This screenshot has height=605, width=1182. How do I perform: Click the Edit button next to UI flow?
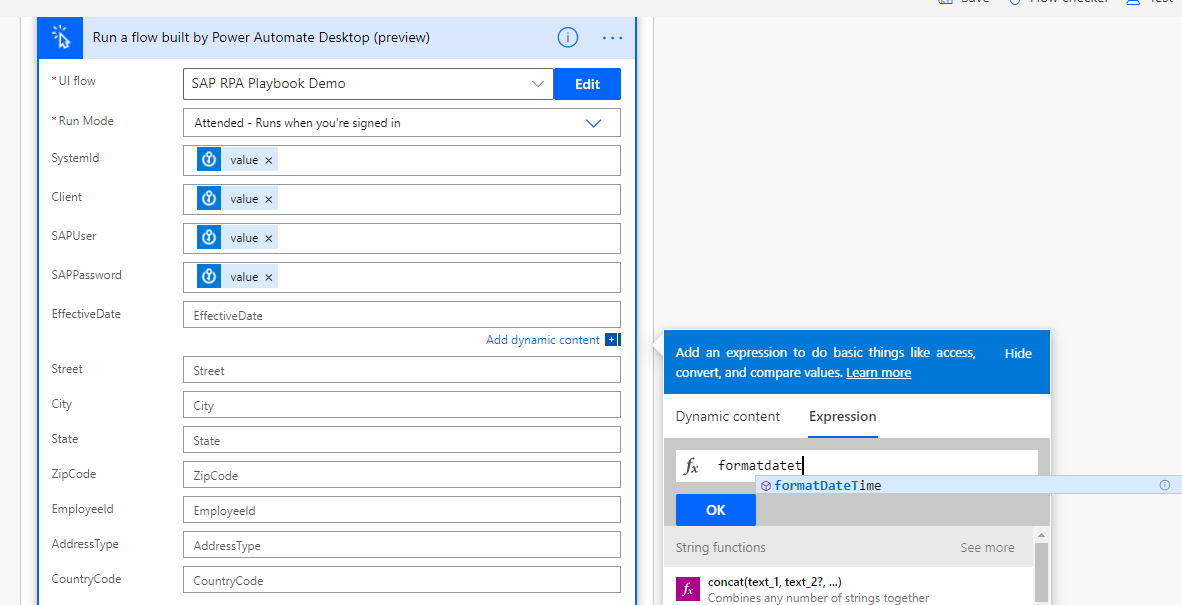pos(587,84)
